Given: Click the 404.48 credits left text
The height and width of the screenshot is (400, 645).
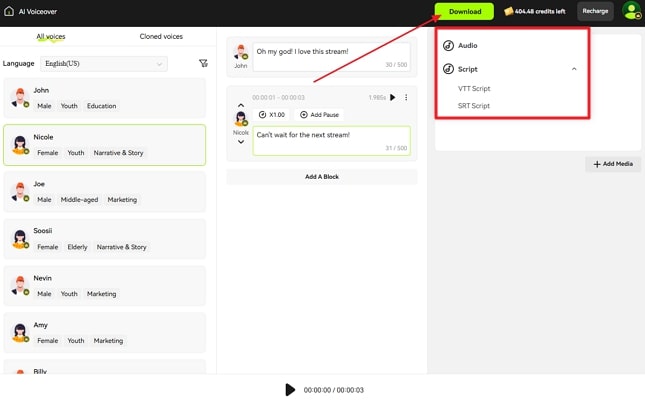Looking at the screenshot, I should (x=540, y=12).
